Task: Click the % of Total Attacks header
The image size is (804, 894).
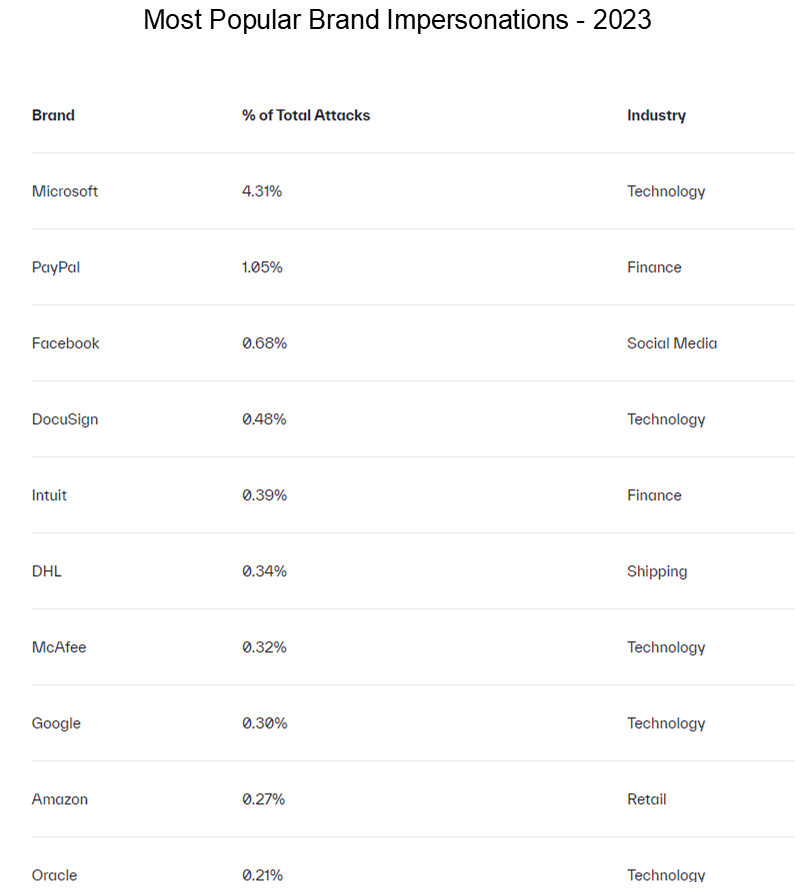Action: pos(306,115)
